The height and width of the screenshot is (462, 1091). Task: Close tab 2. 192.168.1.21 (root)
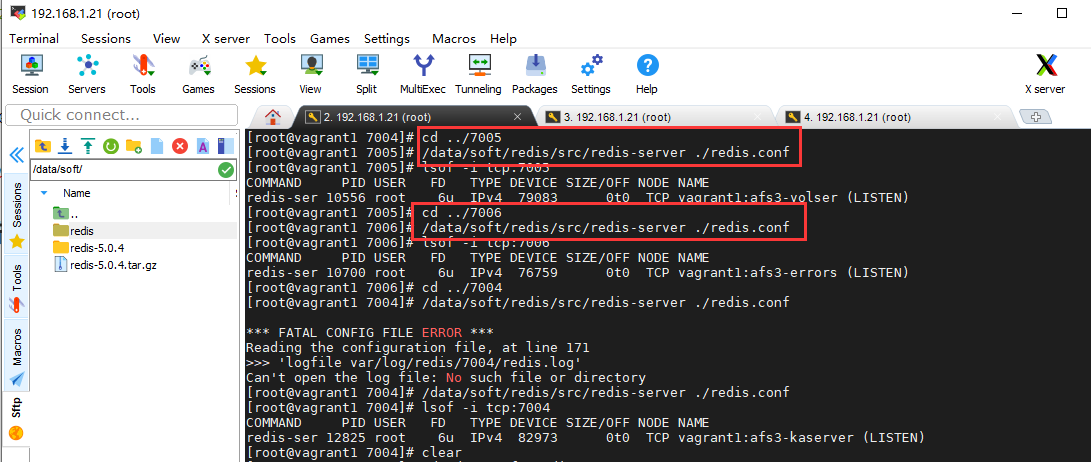(x=517, y=117)
